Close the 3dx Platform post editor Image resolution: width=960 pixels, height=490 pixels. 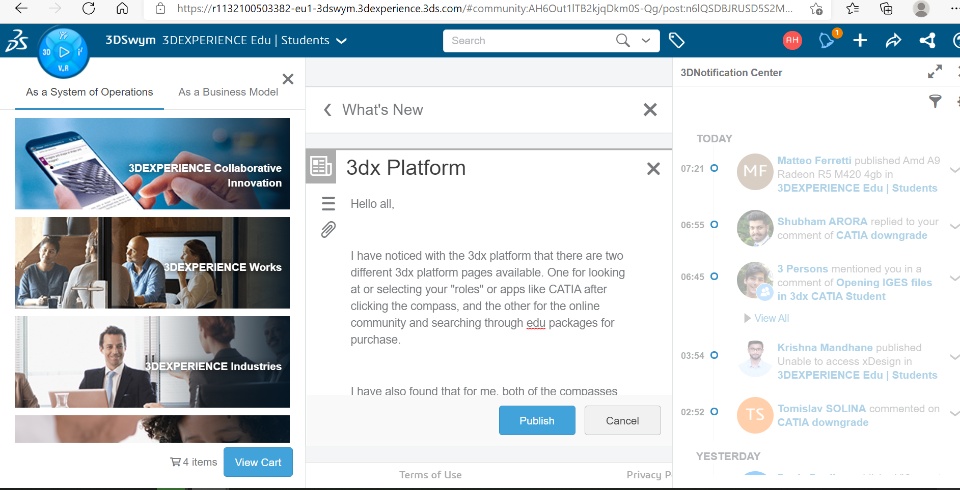coord(653,168)
